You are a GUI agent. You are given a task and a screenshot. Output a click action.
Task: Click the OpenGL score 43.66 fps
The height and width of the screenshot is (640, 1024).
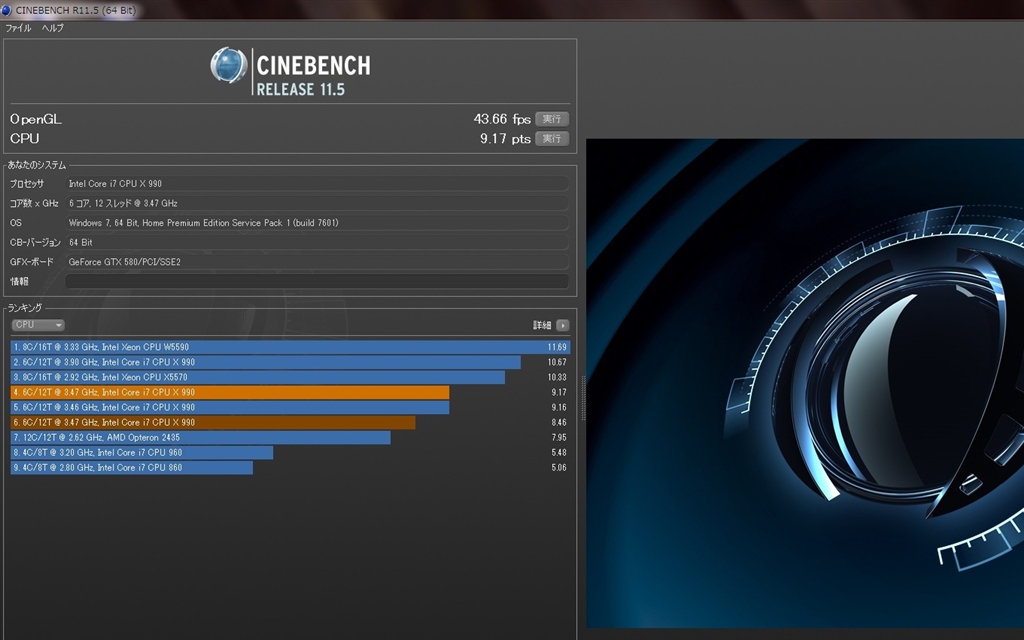point(502,119)
